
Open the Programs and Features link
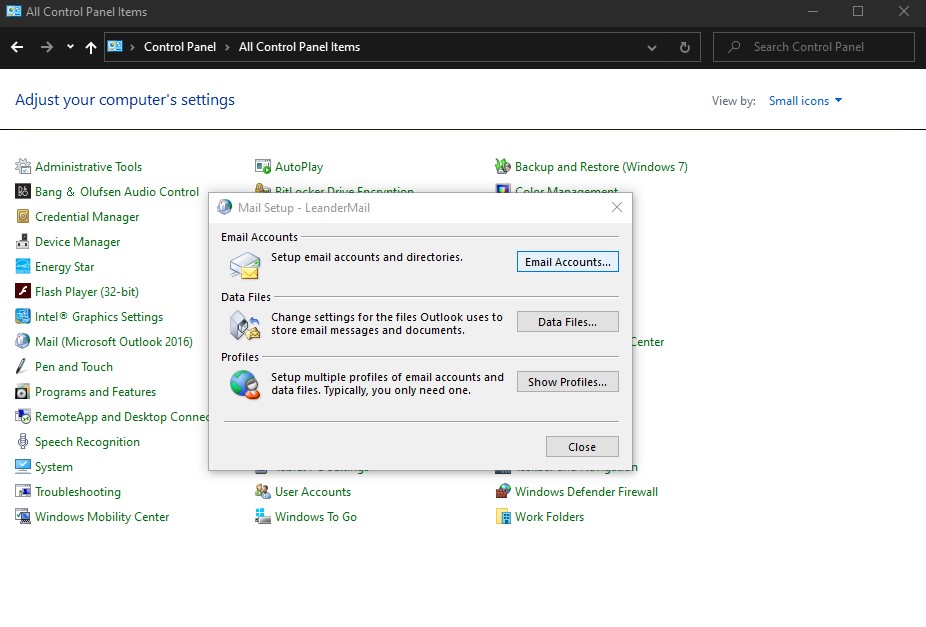pos(96,392)
